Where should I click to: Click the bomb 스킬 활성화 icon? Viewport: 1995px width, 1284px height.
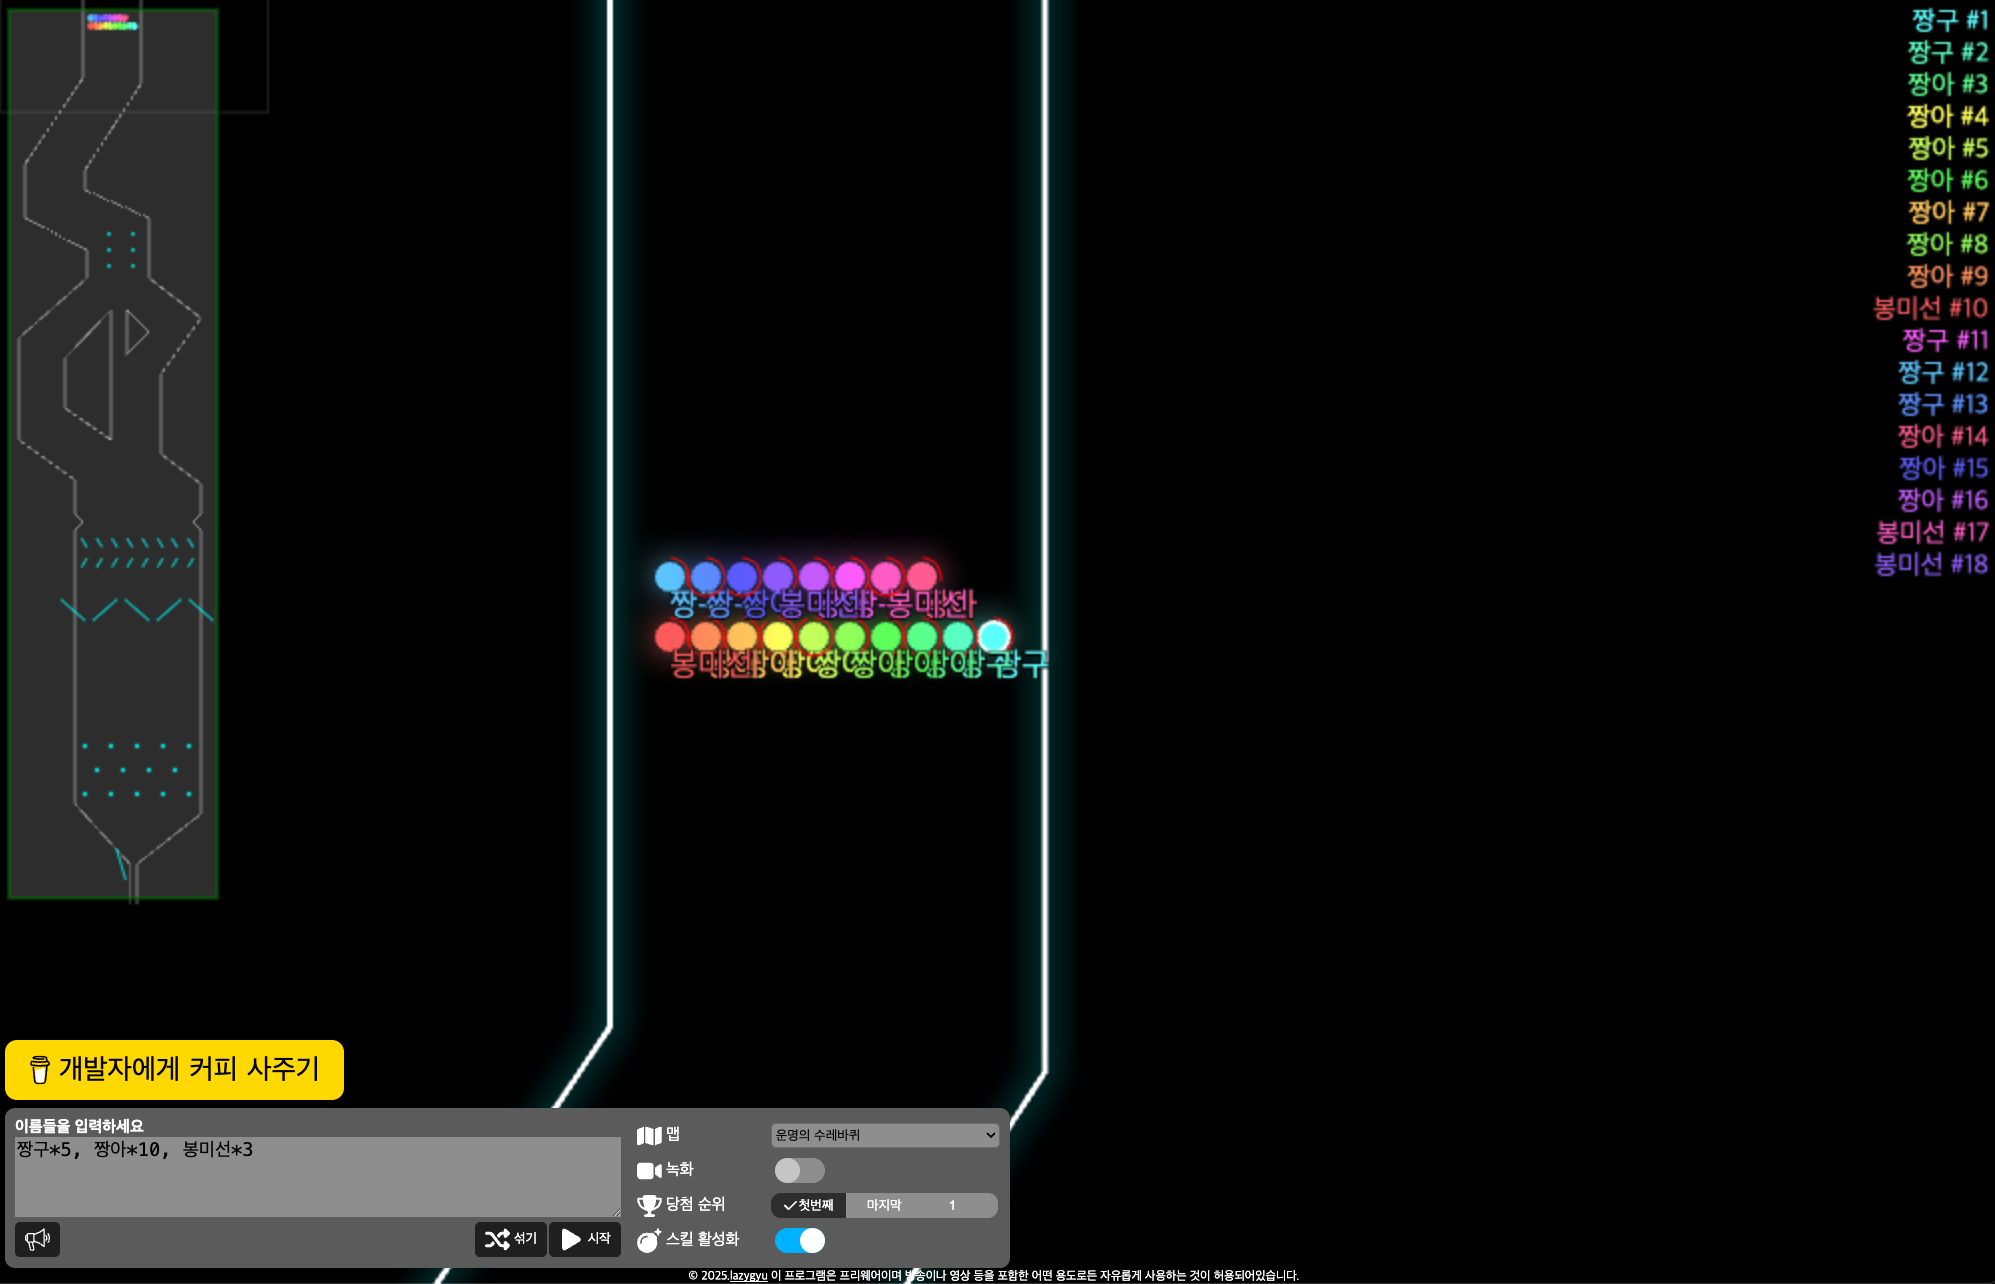pos(649,1240)
